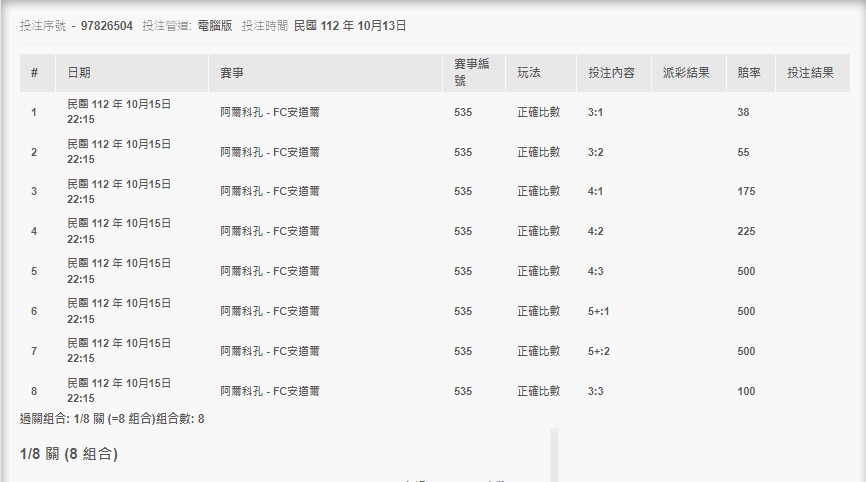The width and height of the screenshot is (866, 482).
Task: Click the 1/8 關 (8 組合) heading
Action: point(69,454)
